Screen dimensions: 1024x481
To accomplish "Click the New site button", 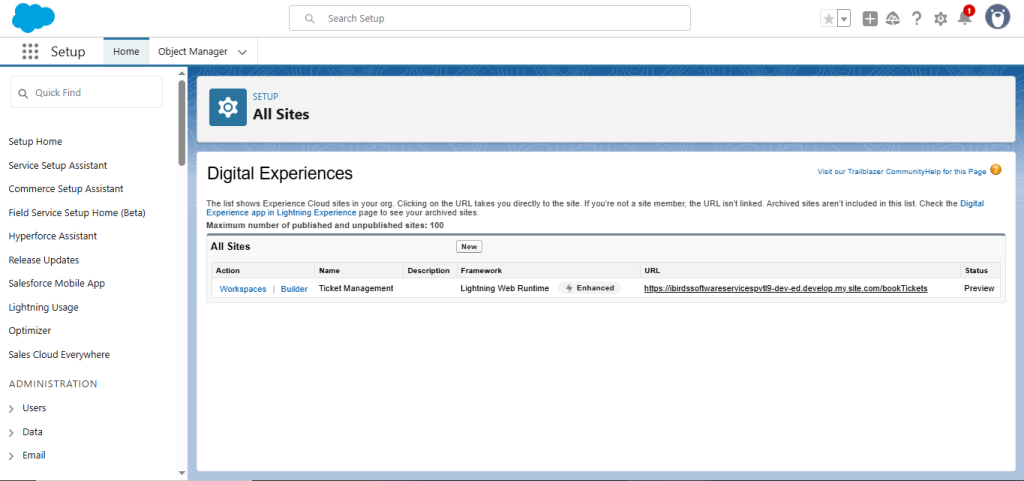I will 469,246.
